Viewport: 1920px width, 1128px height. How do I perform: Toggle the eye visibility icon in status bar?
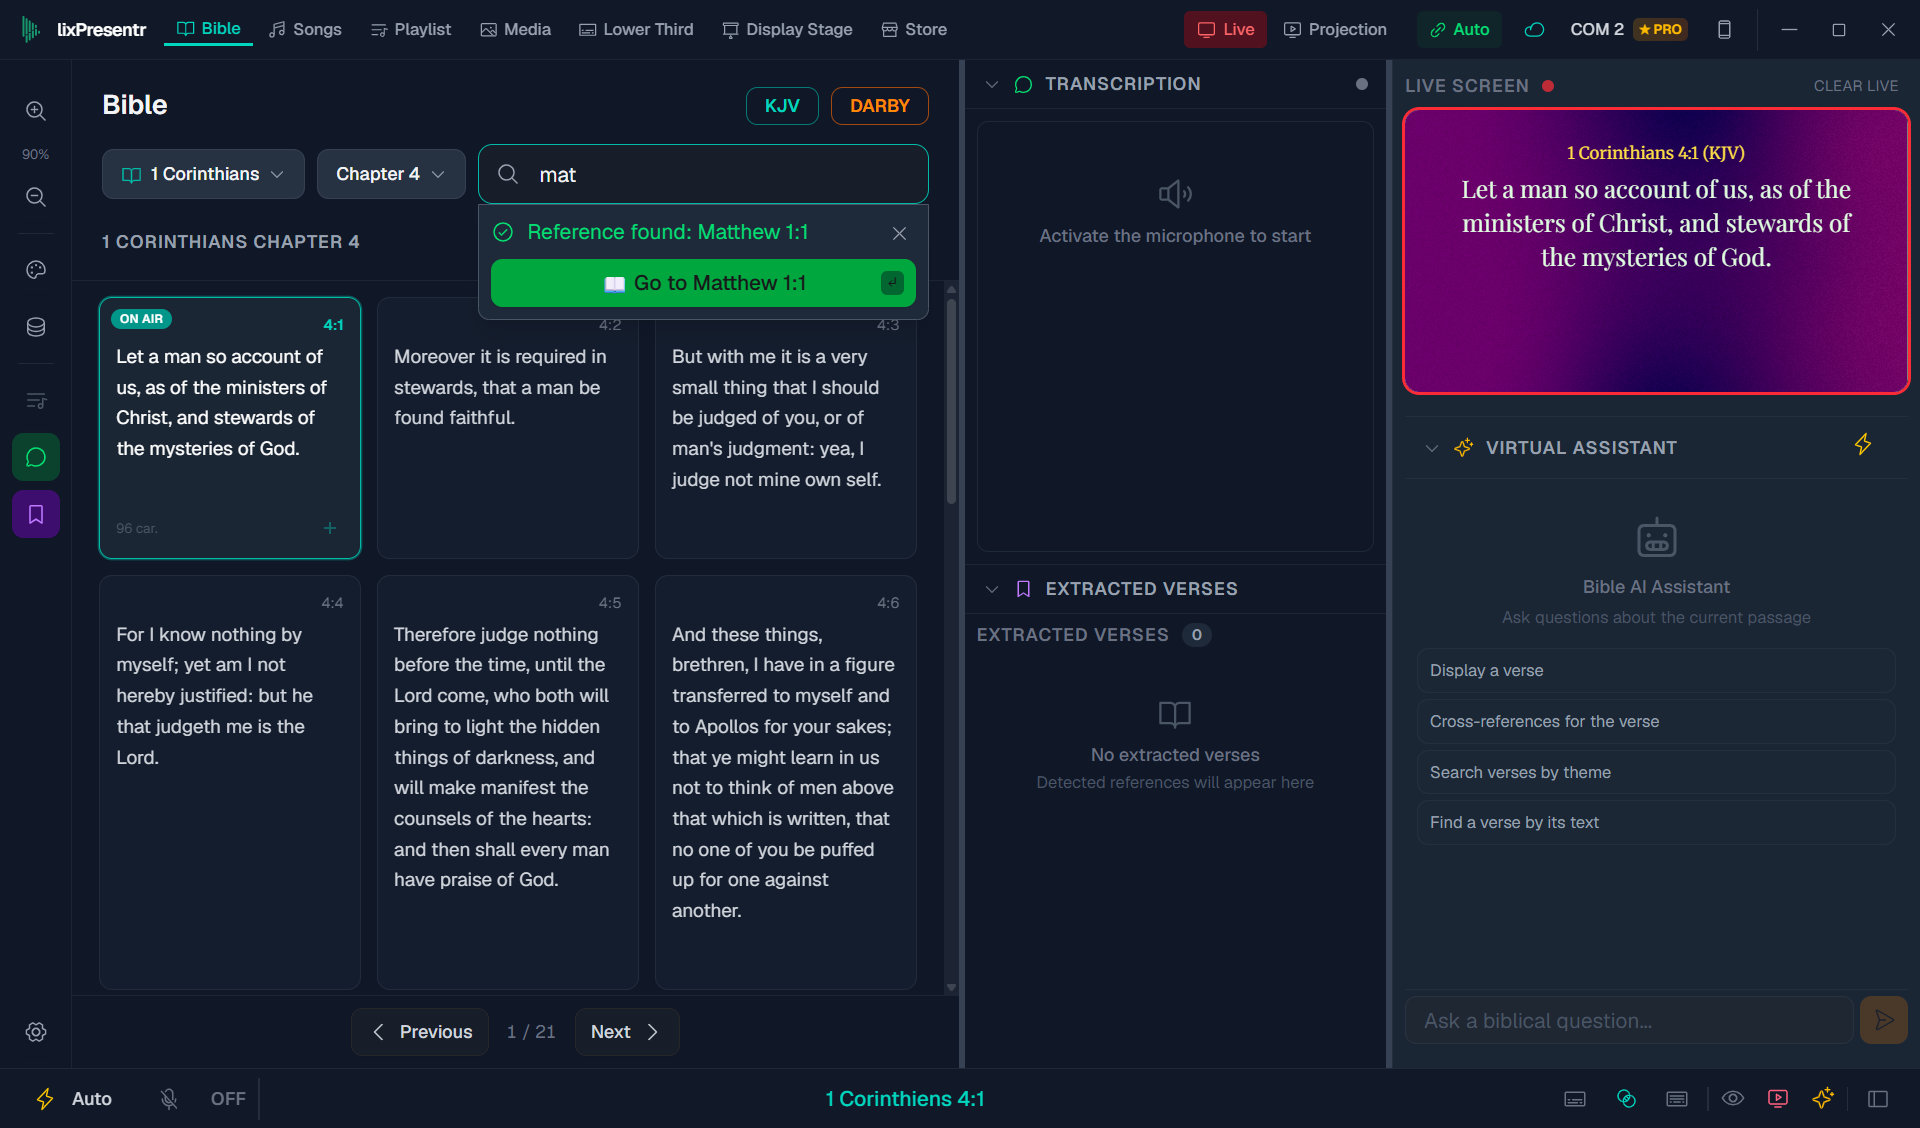coord(1733,1098)
